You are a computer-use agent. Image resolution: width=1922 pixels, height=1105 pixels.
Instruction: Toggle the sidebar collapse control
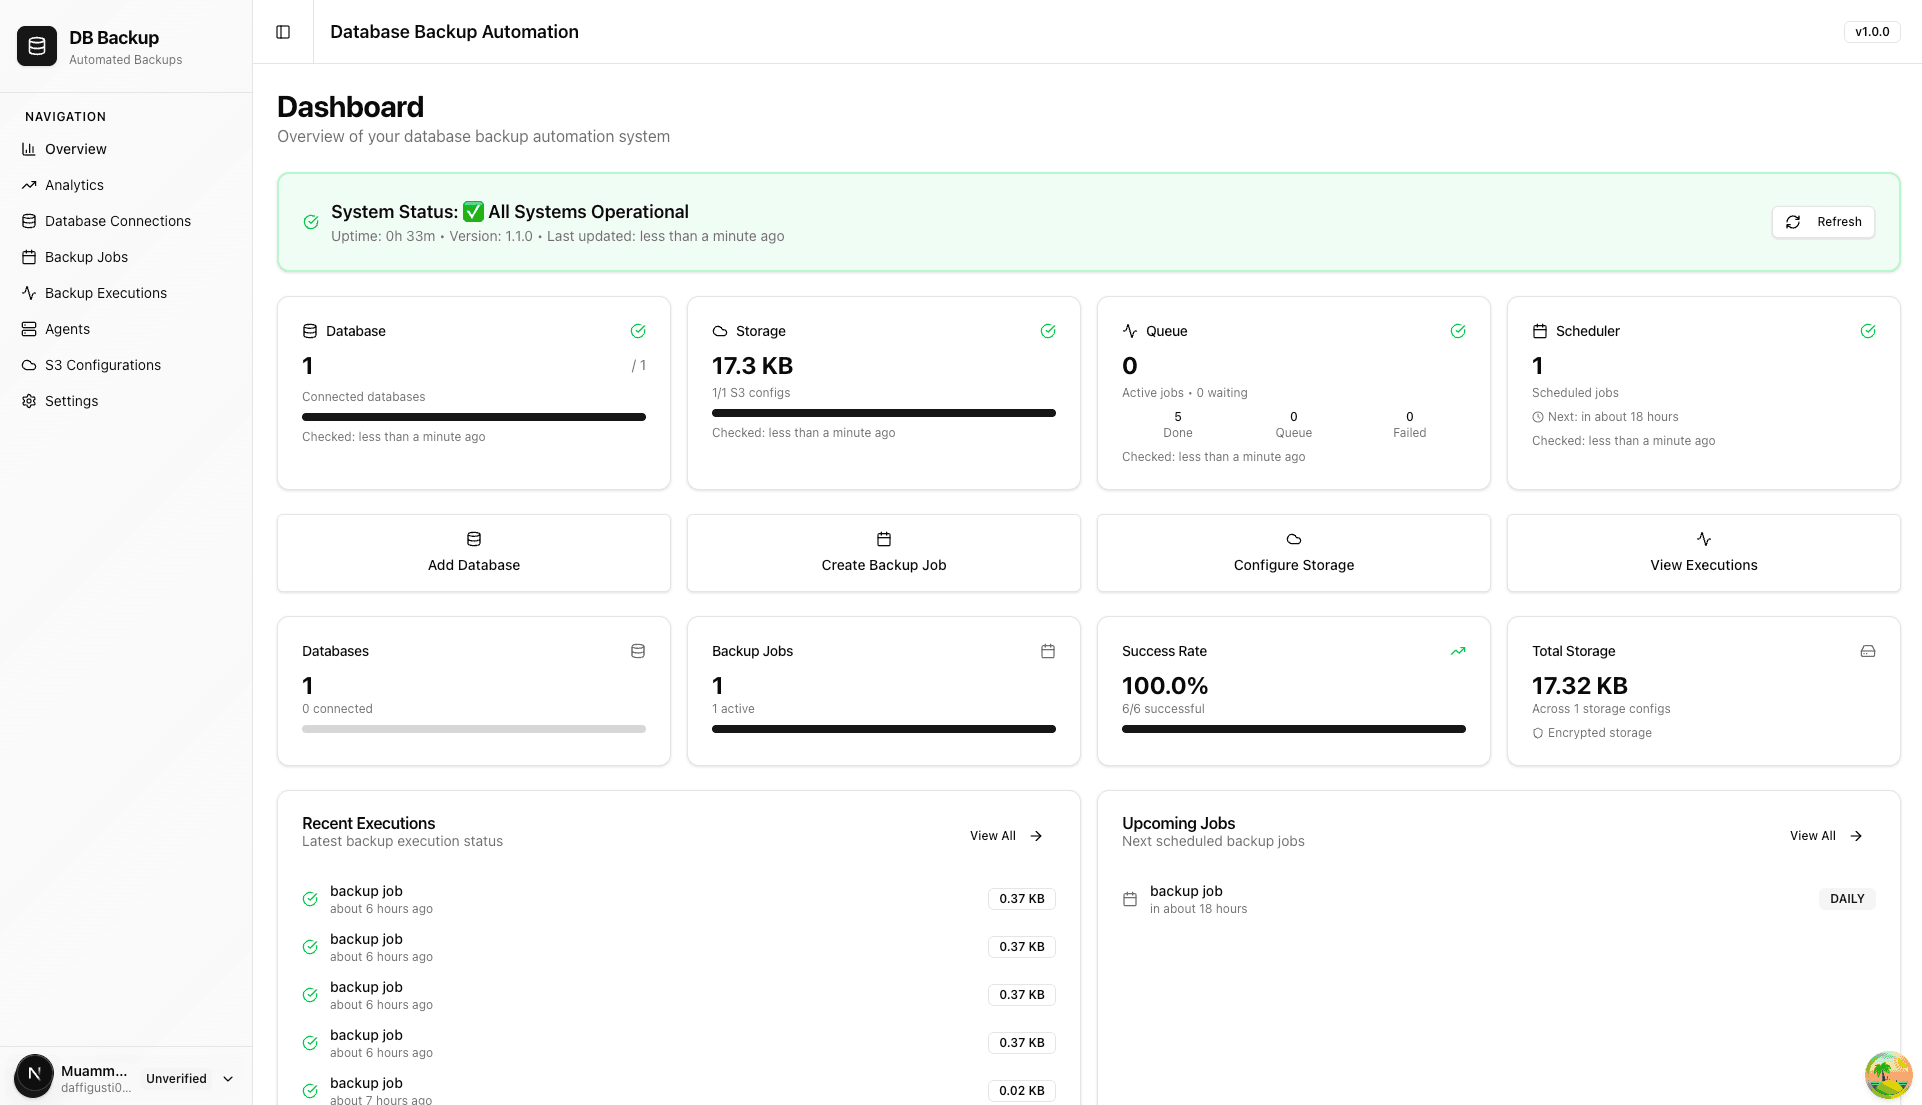tap(283, 32)
